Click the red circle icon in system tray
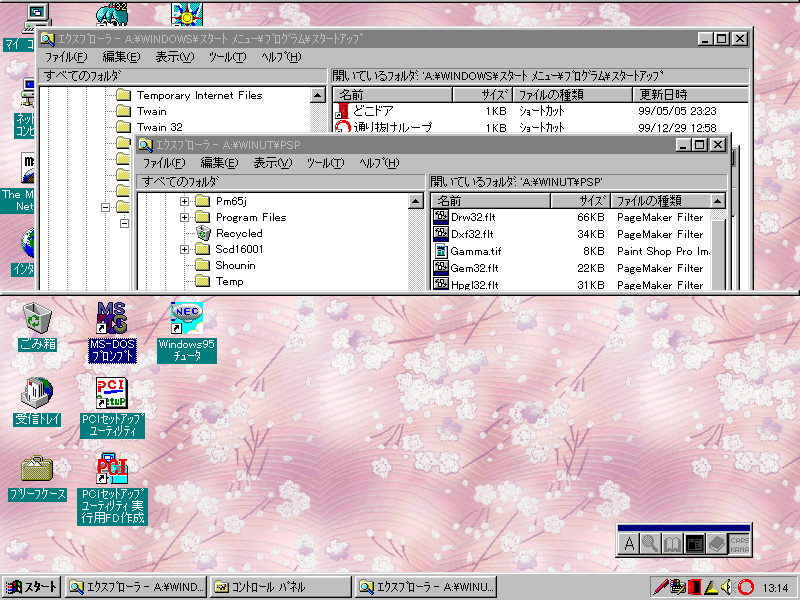The height and width of the screenshot is (600, 800). click(x=745, y=587)
